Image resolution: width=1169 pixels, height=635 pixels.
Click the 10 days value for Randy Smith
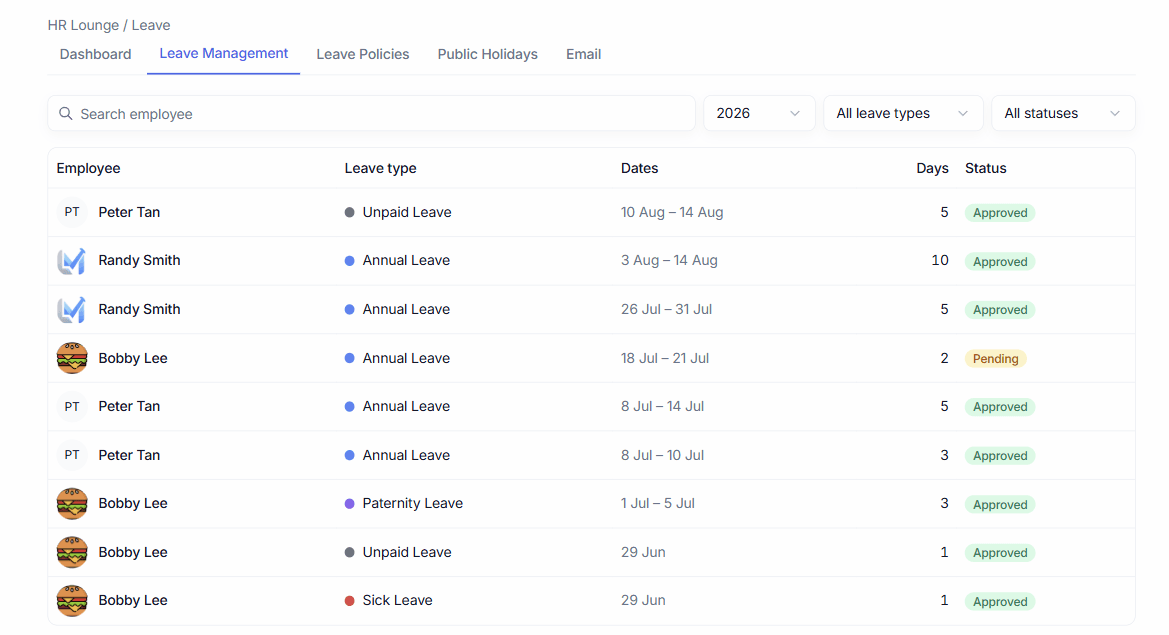939,261
